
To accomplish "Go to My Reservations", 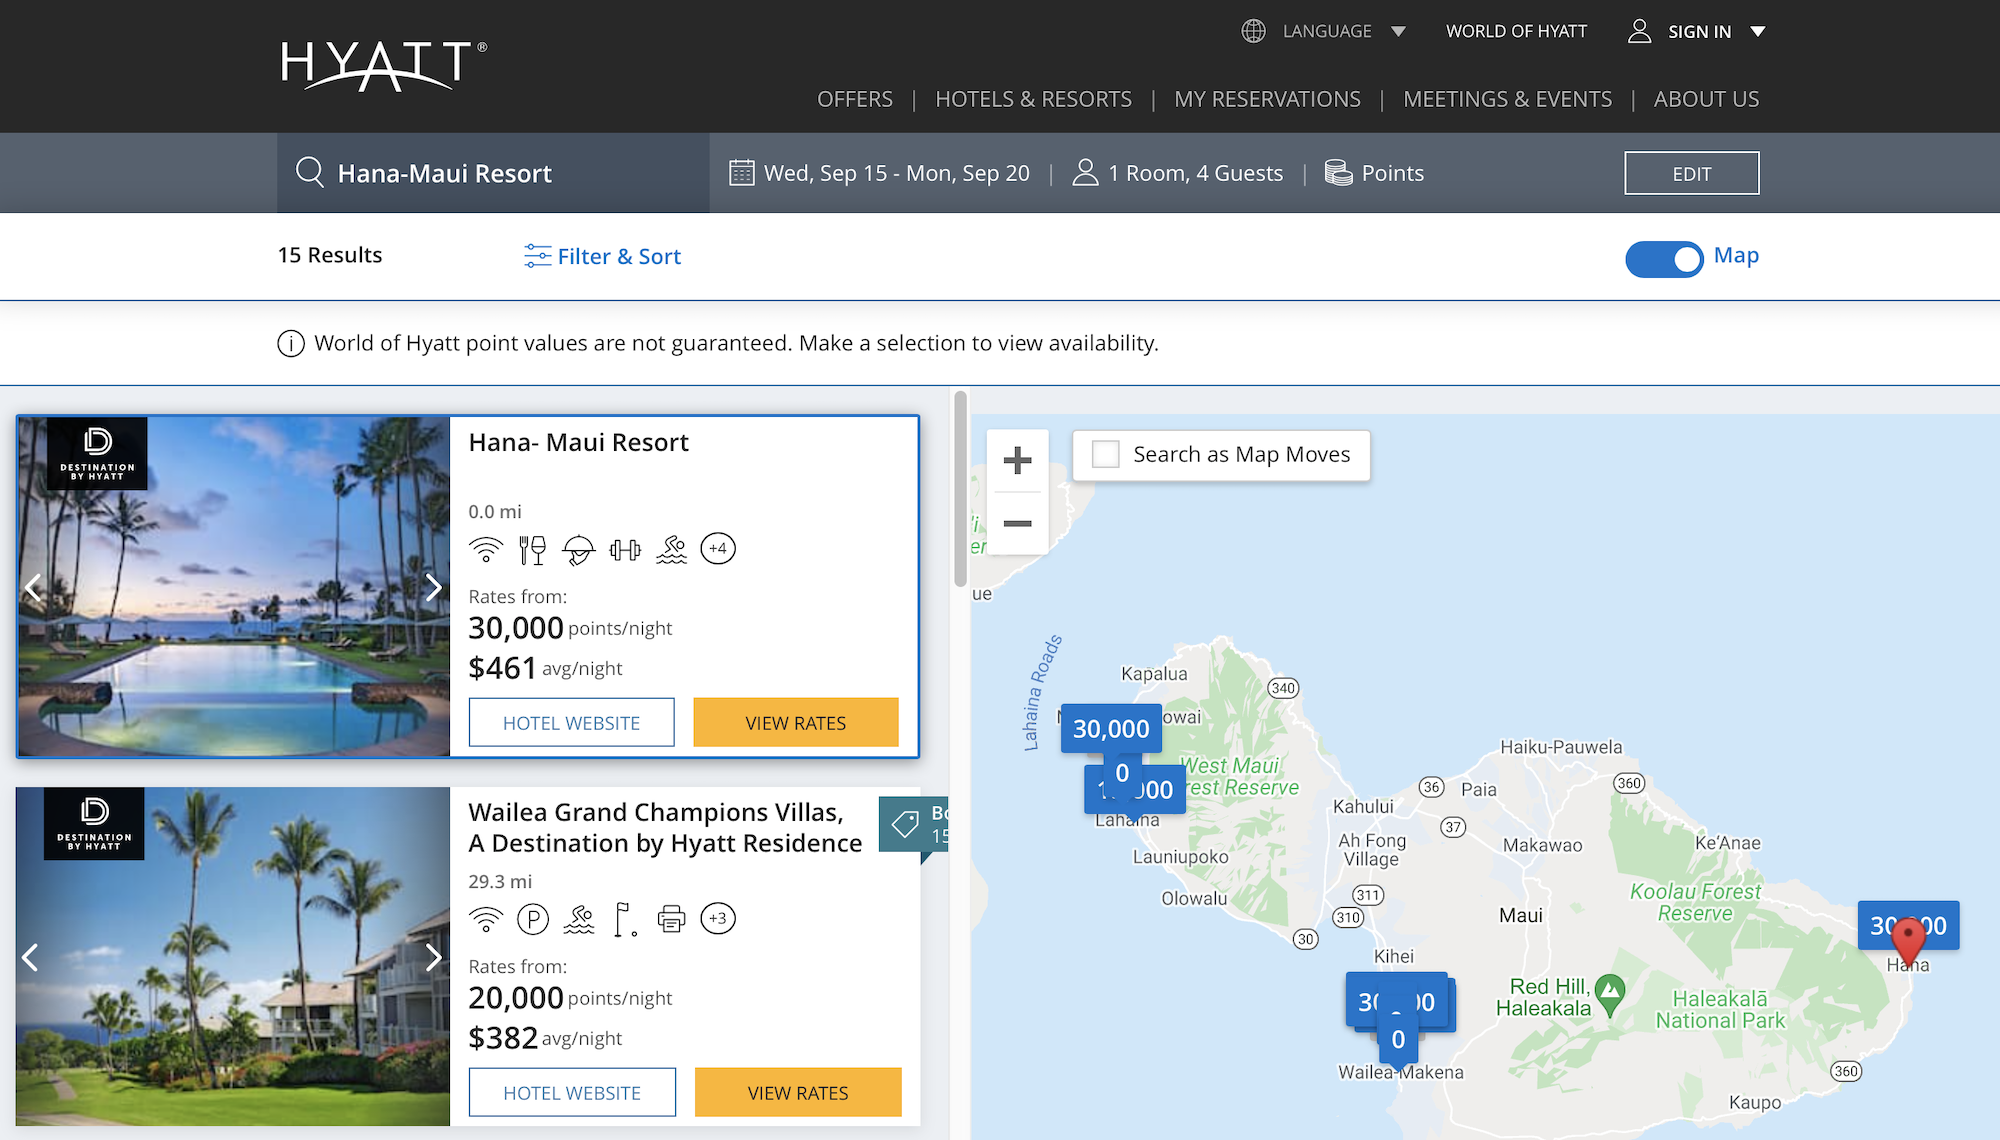I will [x=1267, y=99].
